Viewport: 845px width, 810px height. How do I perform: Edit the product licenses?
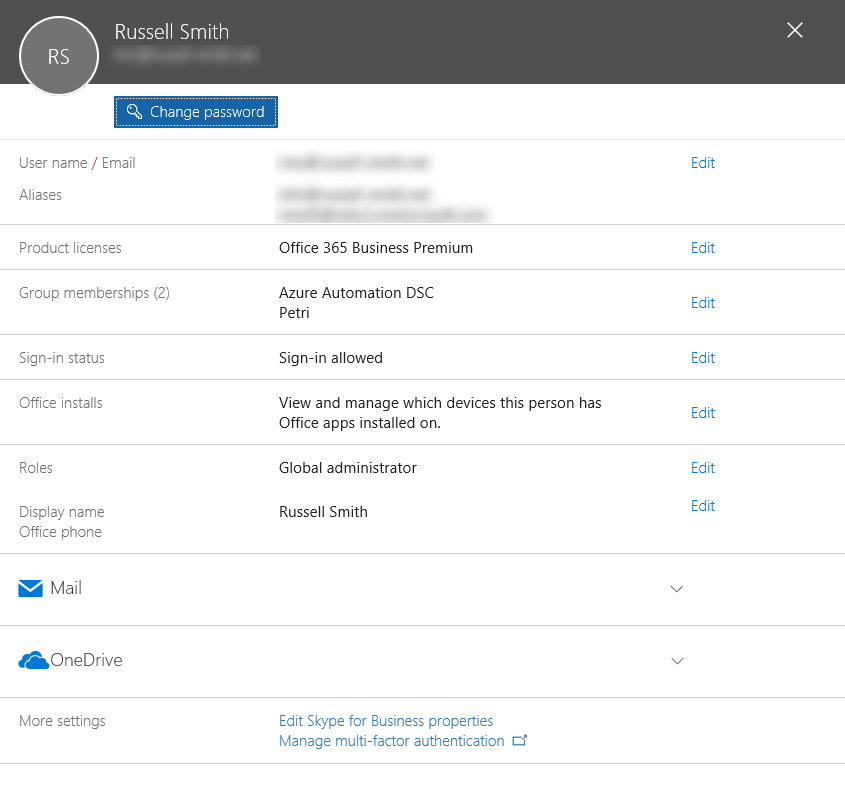(x=702, y=247)
